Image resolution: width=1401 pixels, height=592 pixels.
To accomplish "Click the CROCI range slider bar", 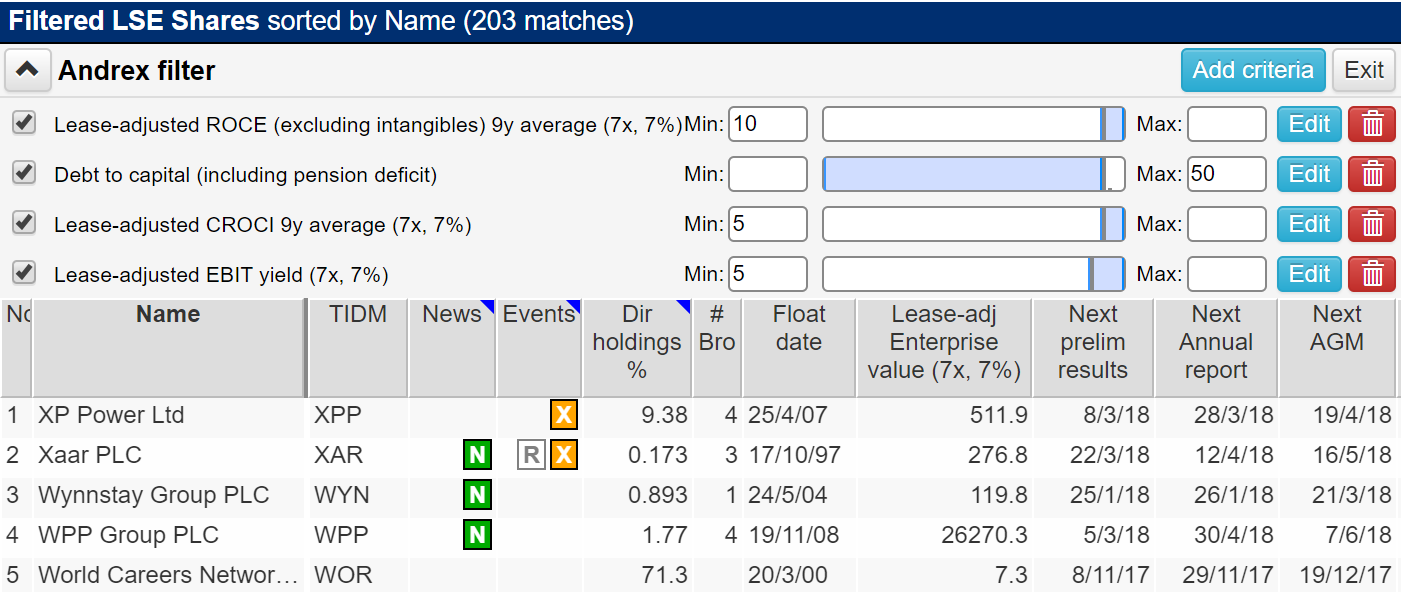I will 973,224.
